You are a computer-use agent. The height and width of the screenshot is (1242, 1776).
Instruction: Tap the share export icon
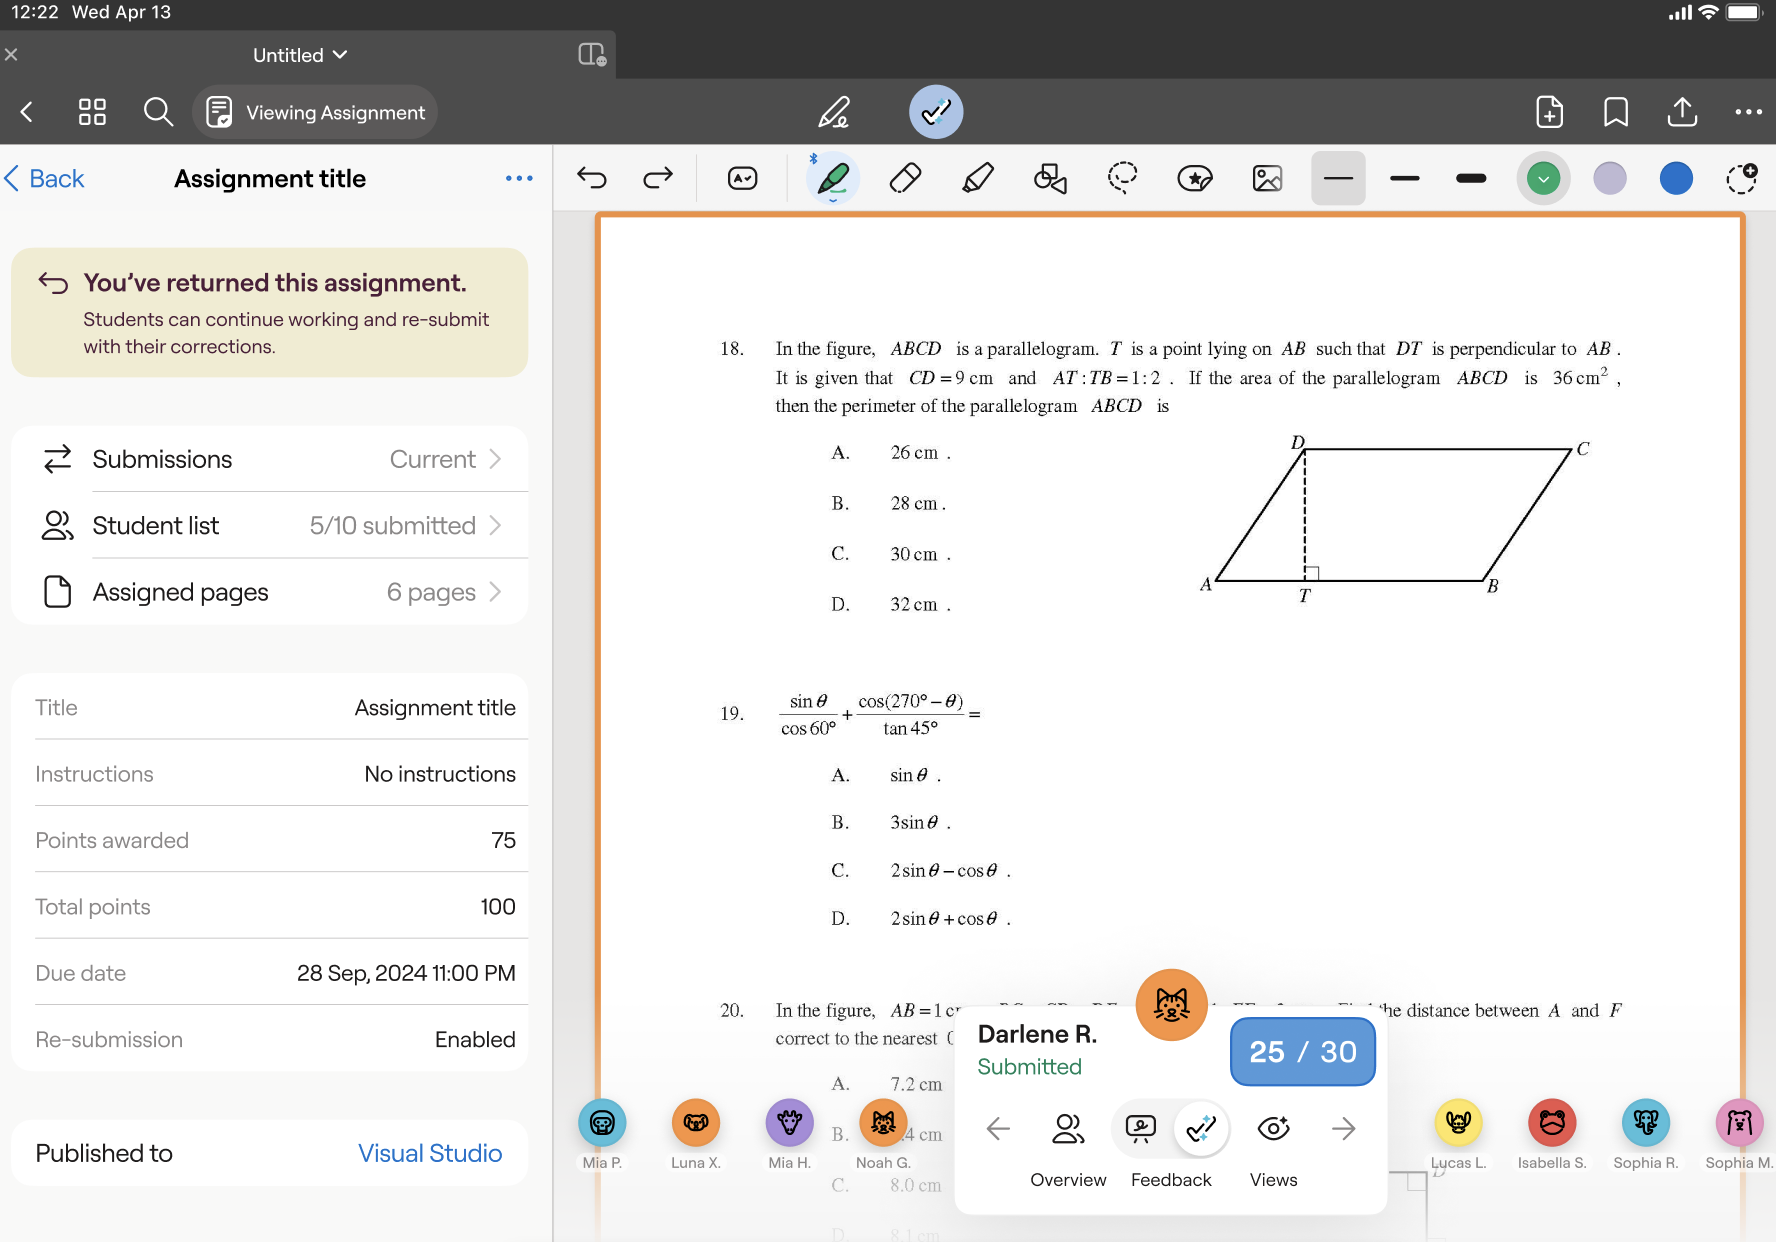(x=1682, y=112)
